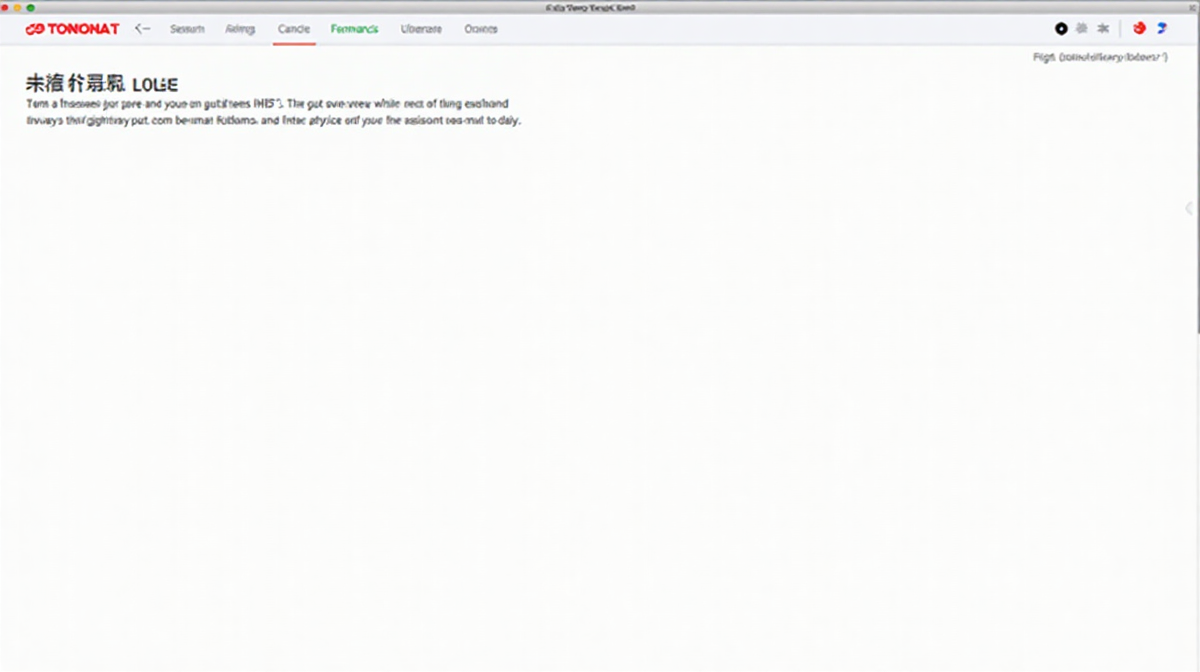Open the Aiming tab
The width and height of the screenshot is (1200, 672).
tap(240, 29)
